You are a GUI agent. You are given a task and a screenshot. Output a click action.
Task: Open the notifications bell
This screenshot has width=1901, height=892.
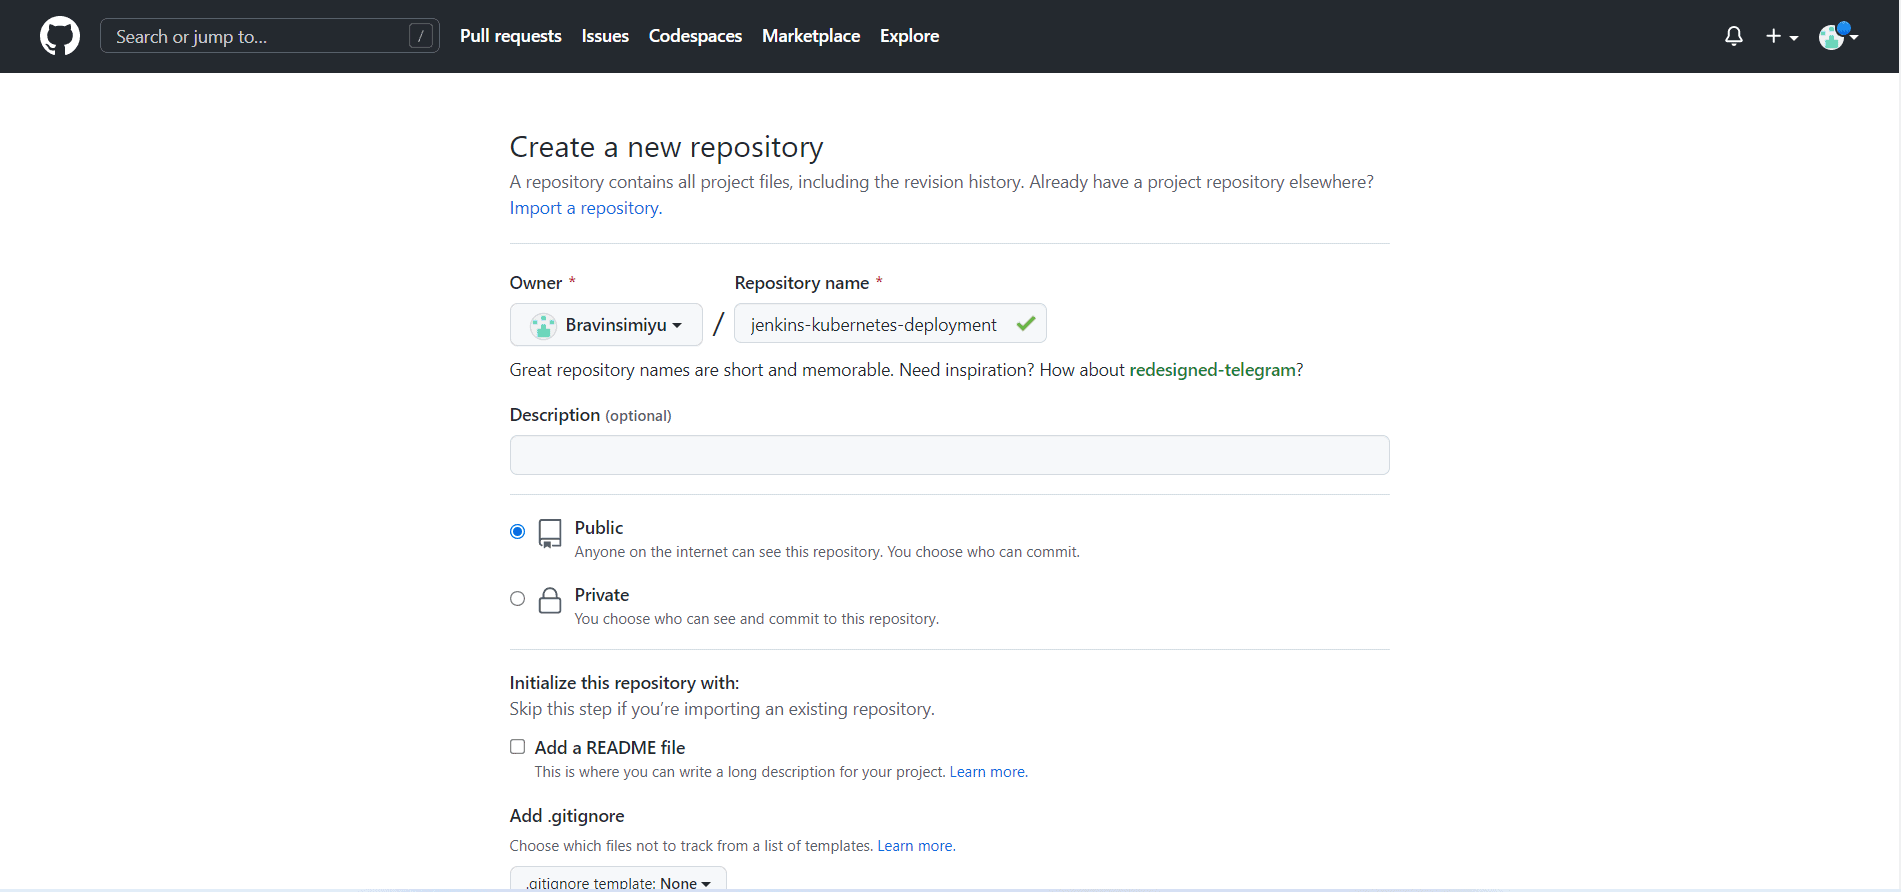tap(1733, 36)
